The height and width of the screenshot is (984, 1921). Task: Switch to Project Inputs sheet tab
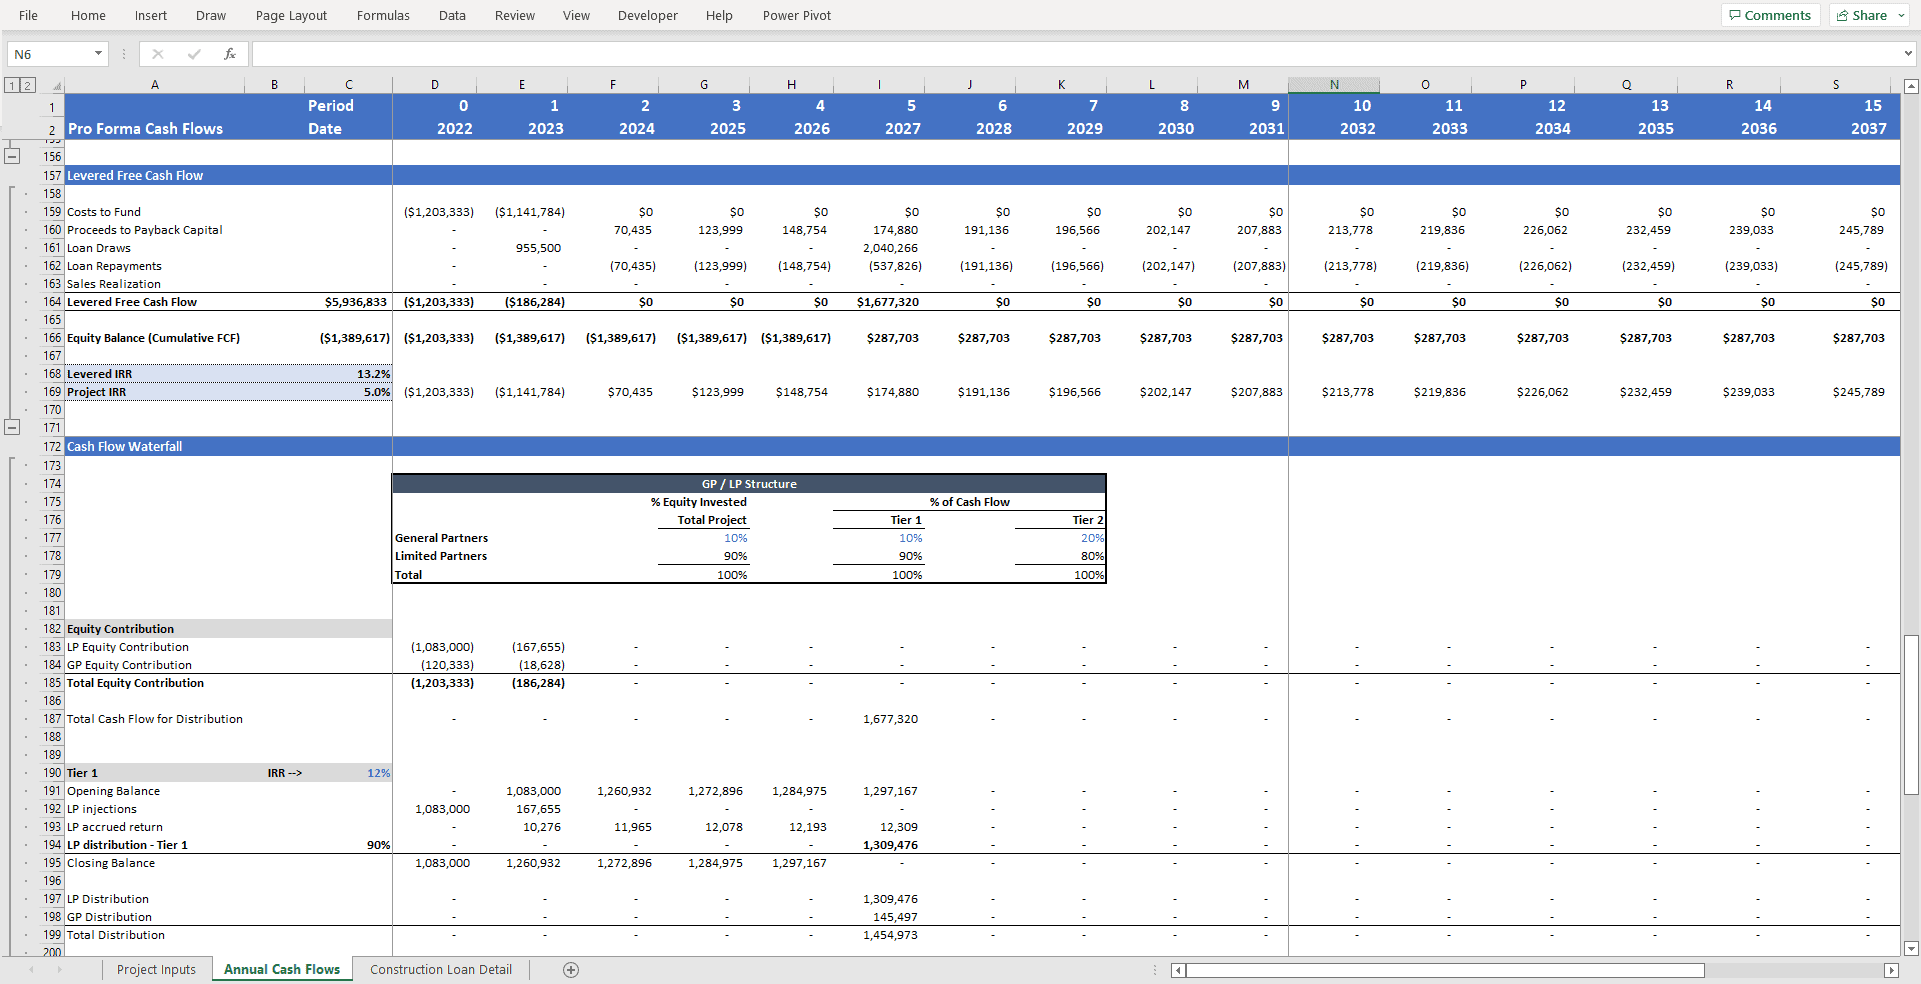pyautogui.click(x=156, y=969)
